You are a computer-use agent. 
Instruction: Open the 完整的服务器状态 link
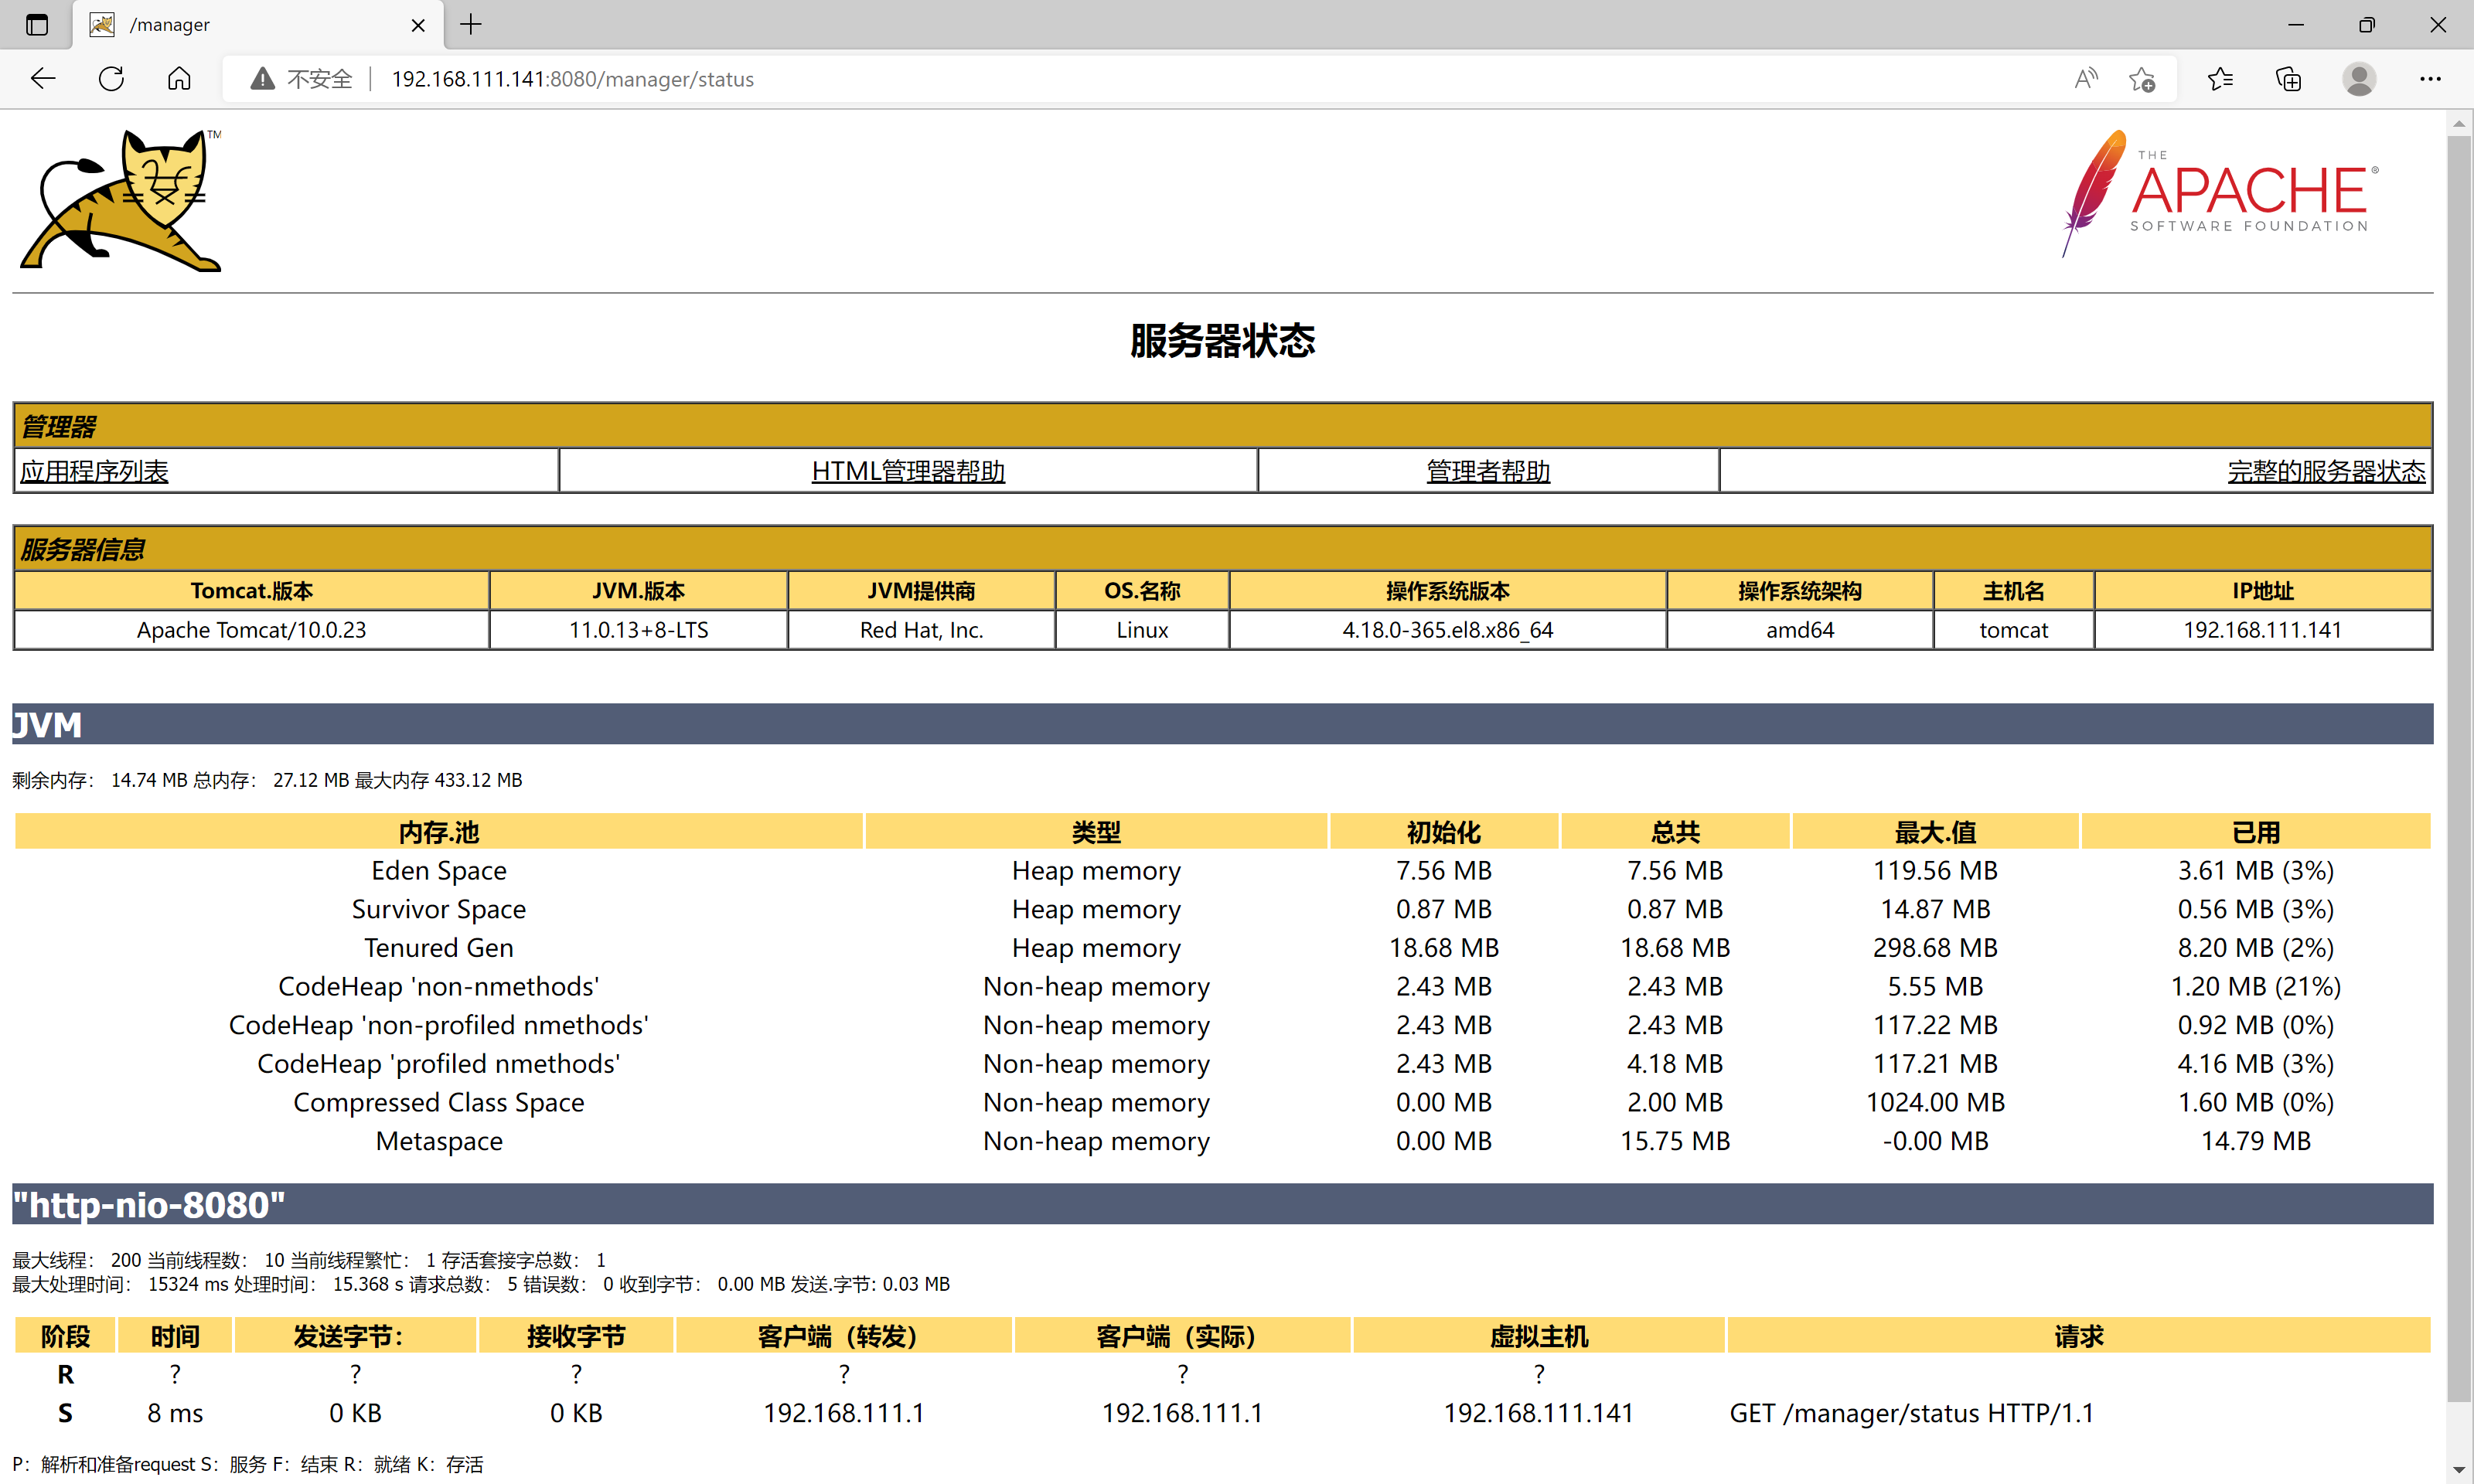pos(2326,471)
